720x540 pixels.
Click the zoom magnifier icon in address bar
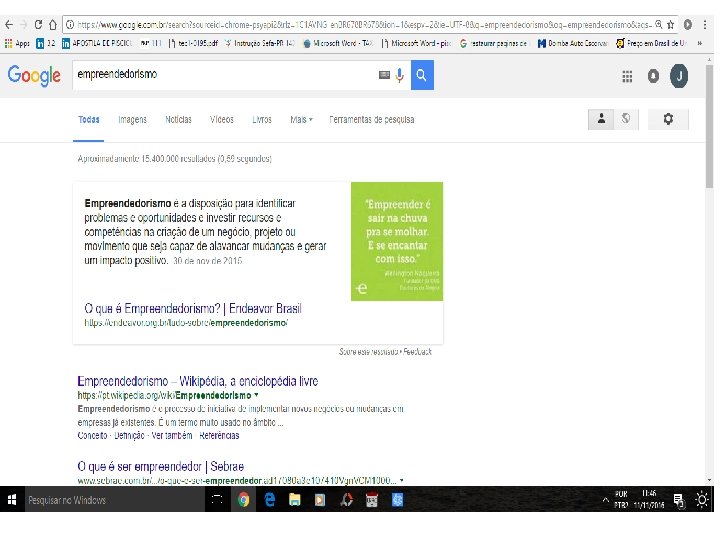[658, 25]
